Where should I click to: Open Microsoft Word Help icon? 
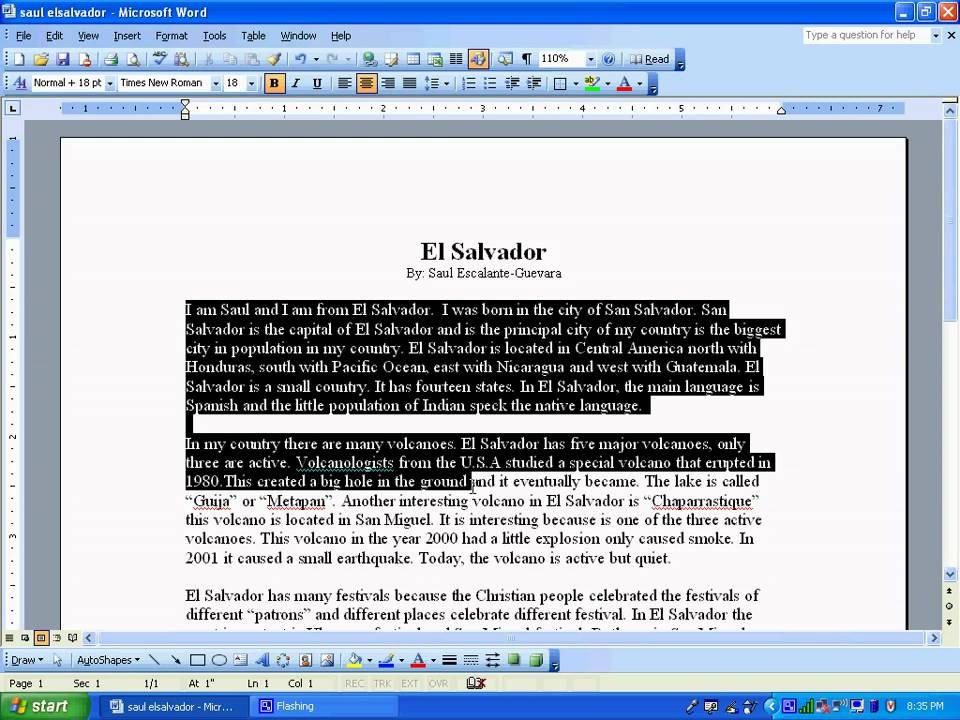coord(609,59)
